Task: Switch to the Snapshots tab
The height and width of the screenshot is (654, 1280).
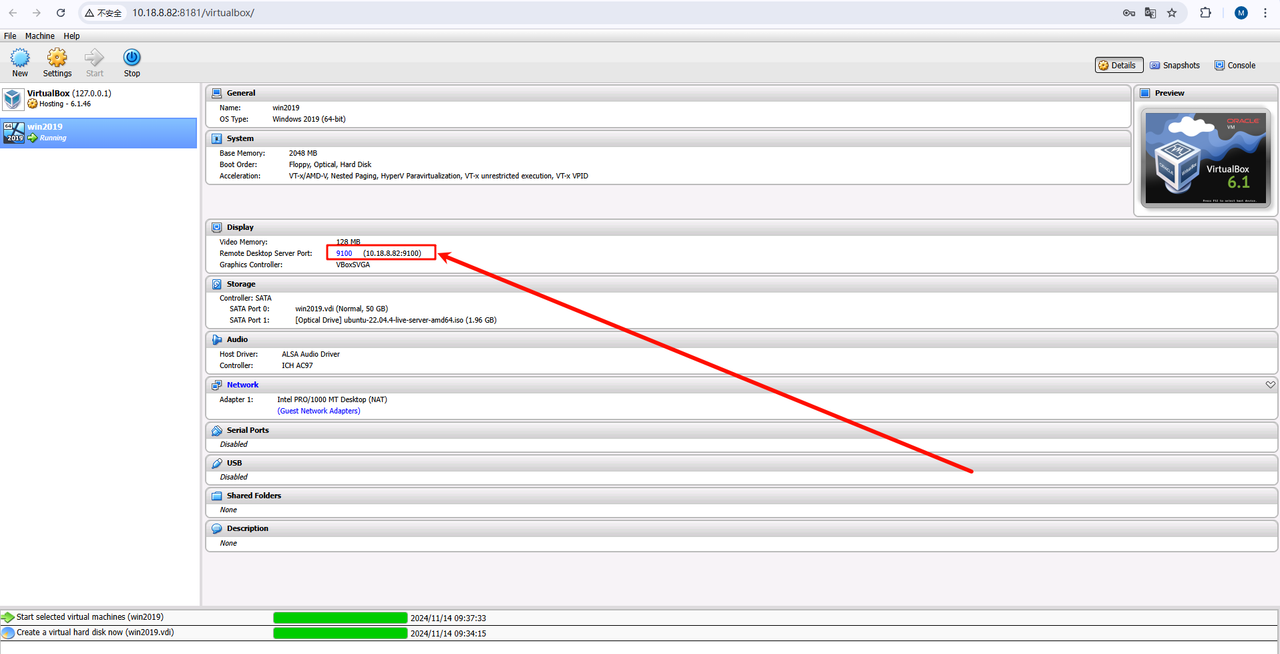Action: [1175, 65]
